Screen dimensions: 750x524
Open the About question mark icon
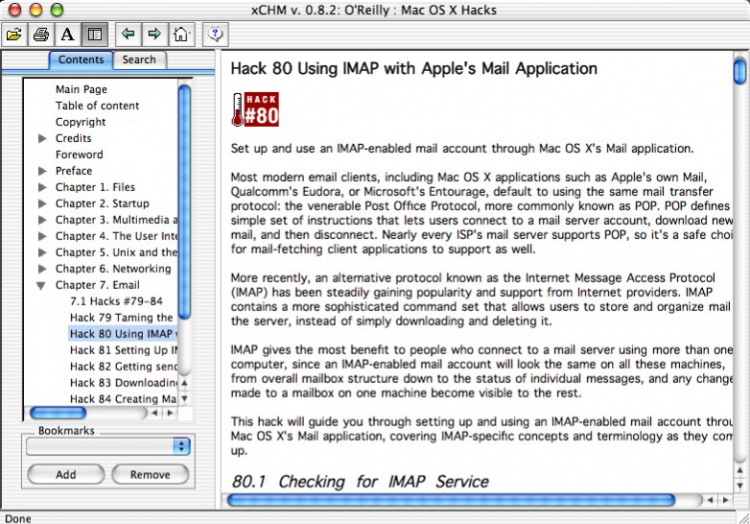coord(215,34)
